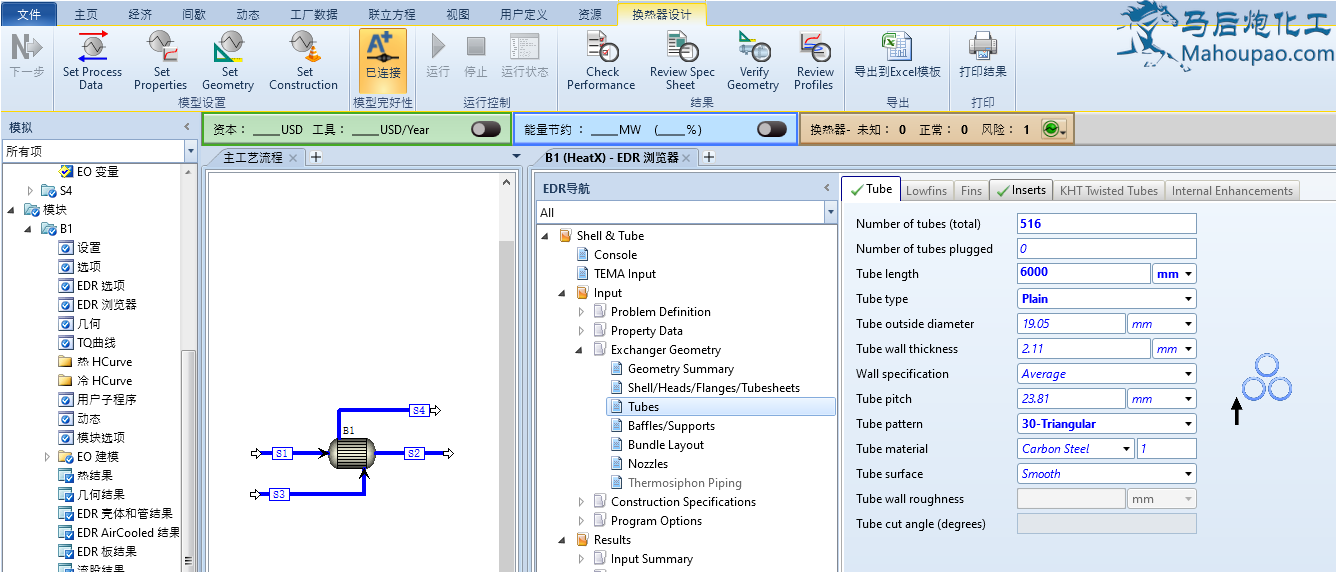Toggle the energy savings (能量节约) switch
Screen dimensions: 1336x572
(772, 129)
